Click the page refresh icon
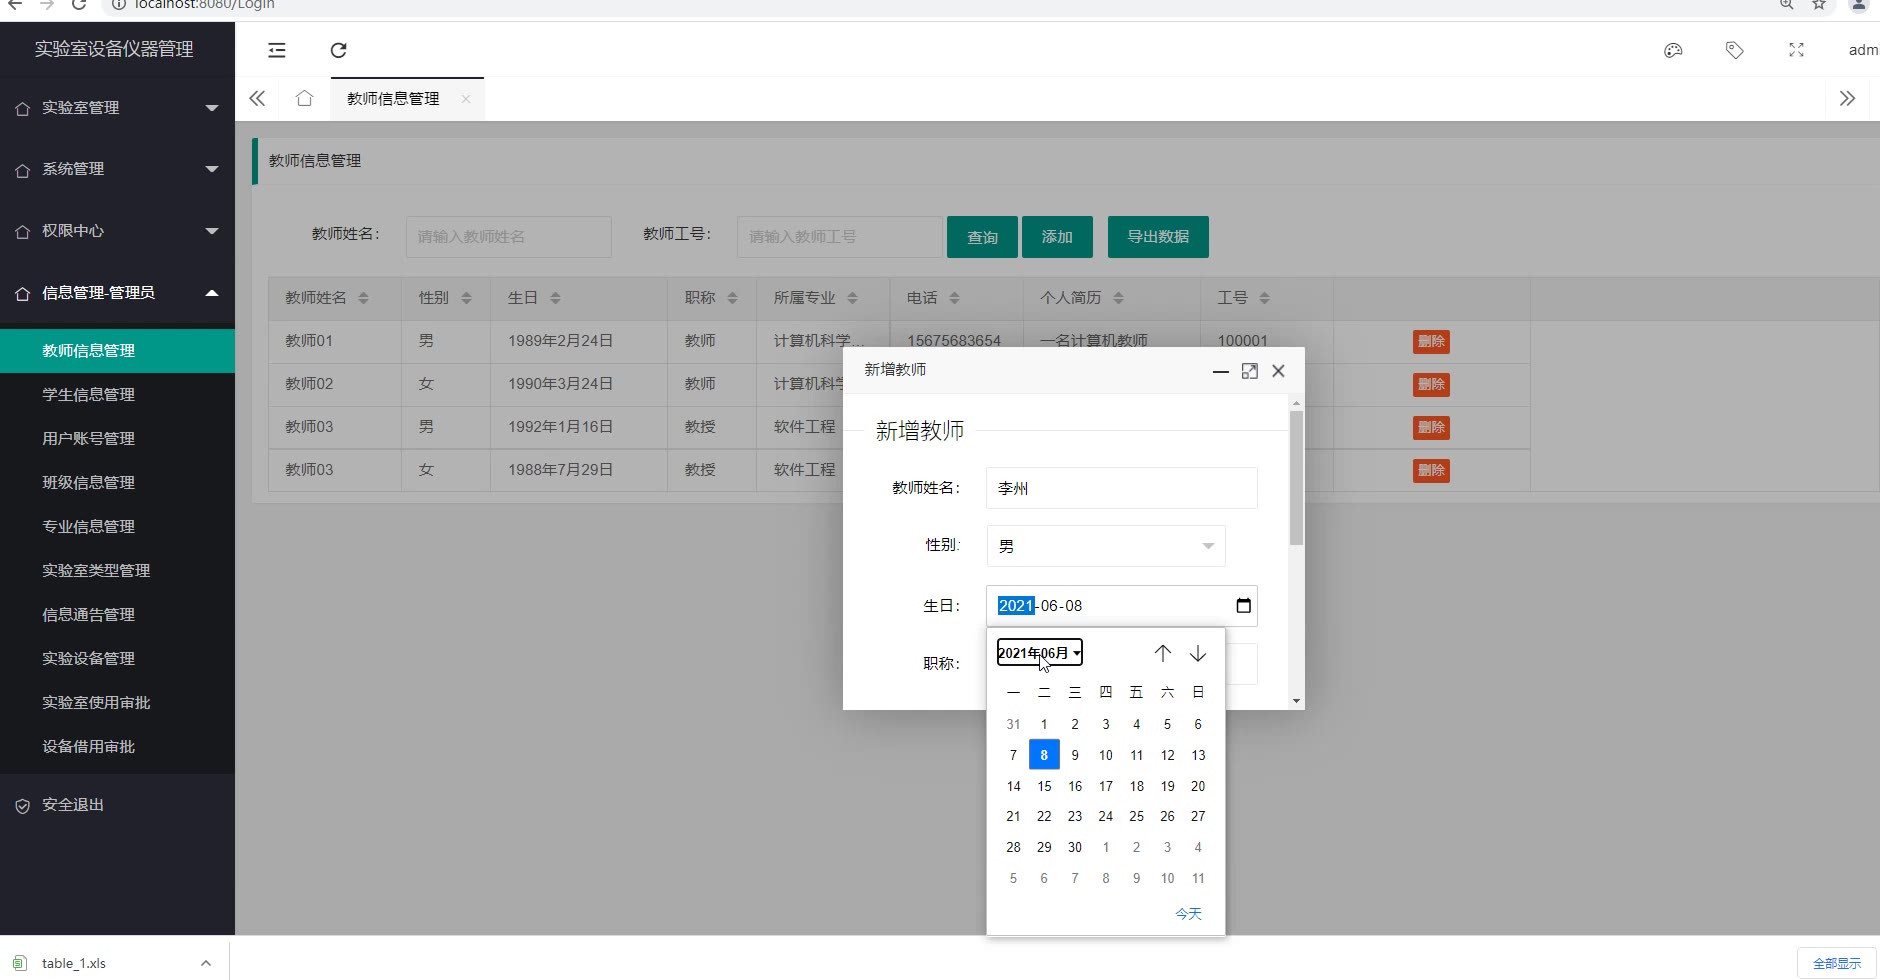Image resolution: width=1880 pixels, height=980 pixels. click(x=338, y=50)
